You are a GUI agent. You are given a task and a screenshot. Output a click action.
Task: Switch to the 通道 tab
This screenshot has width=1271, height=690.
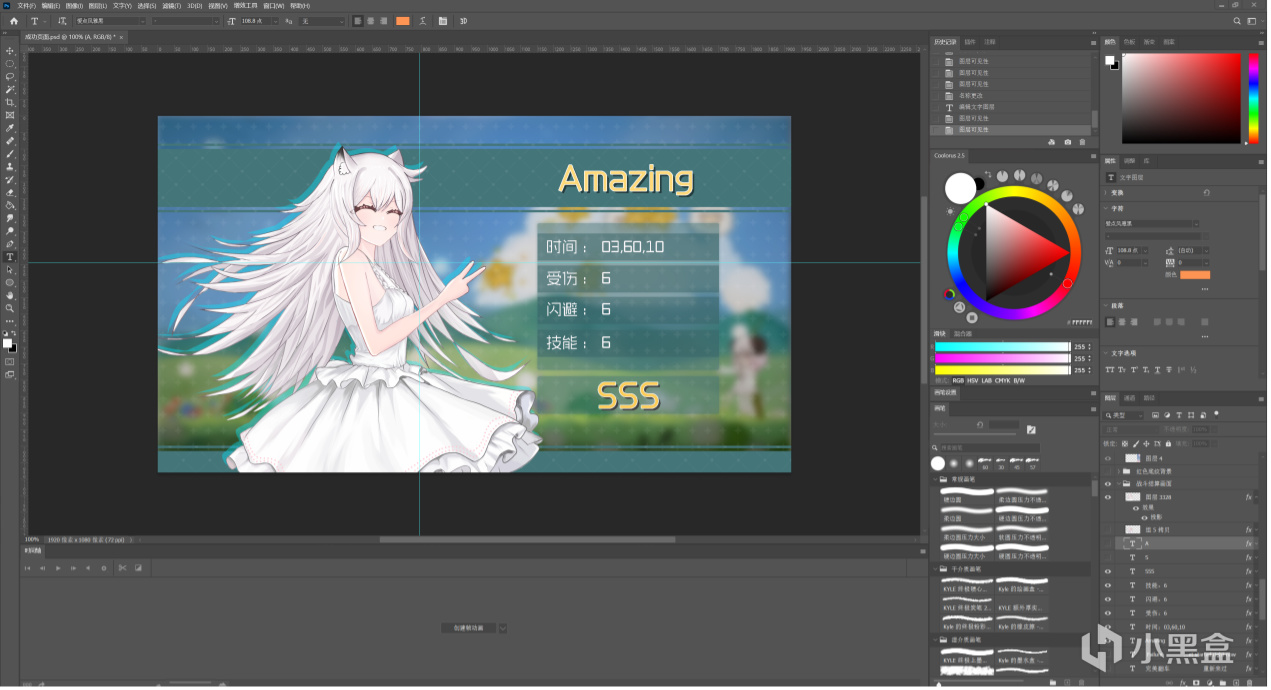tap(1129, 398)
